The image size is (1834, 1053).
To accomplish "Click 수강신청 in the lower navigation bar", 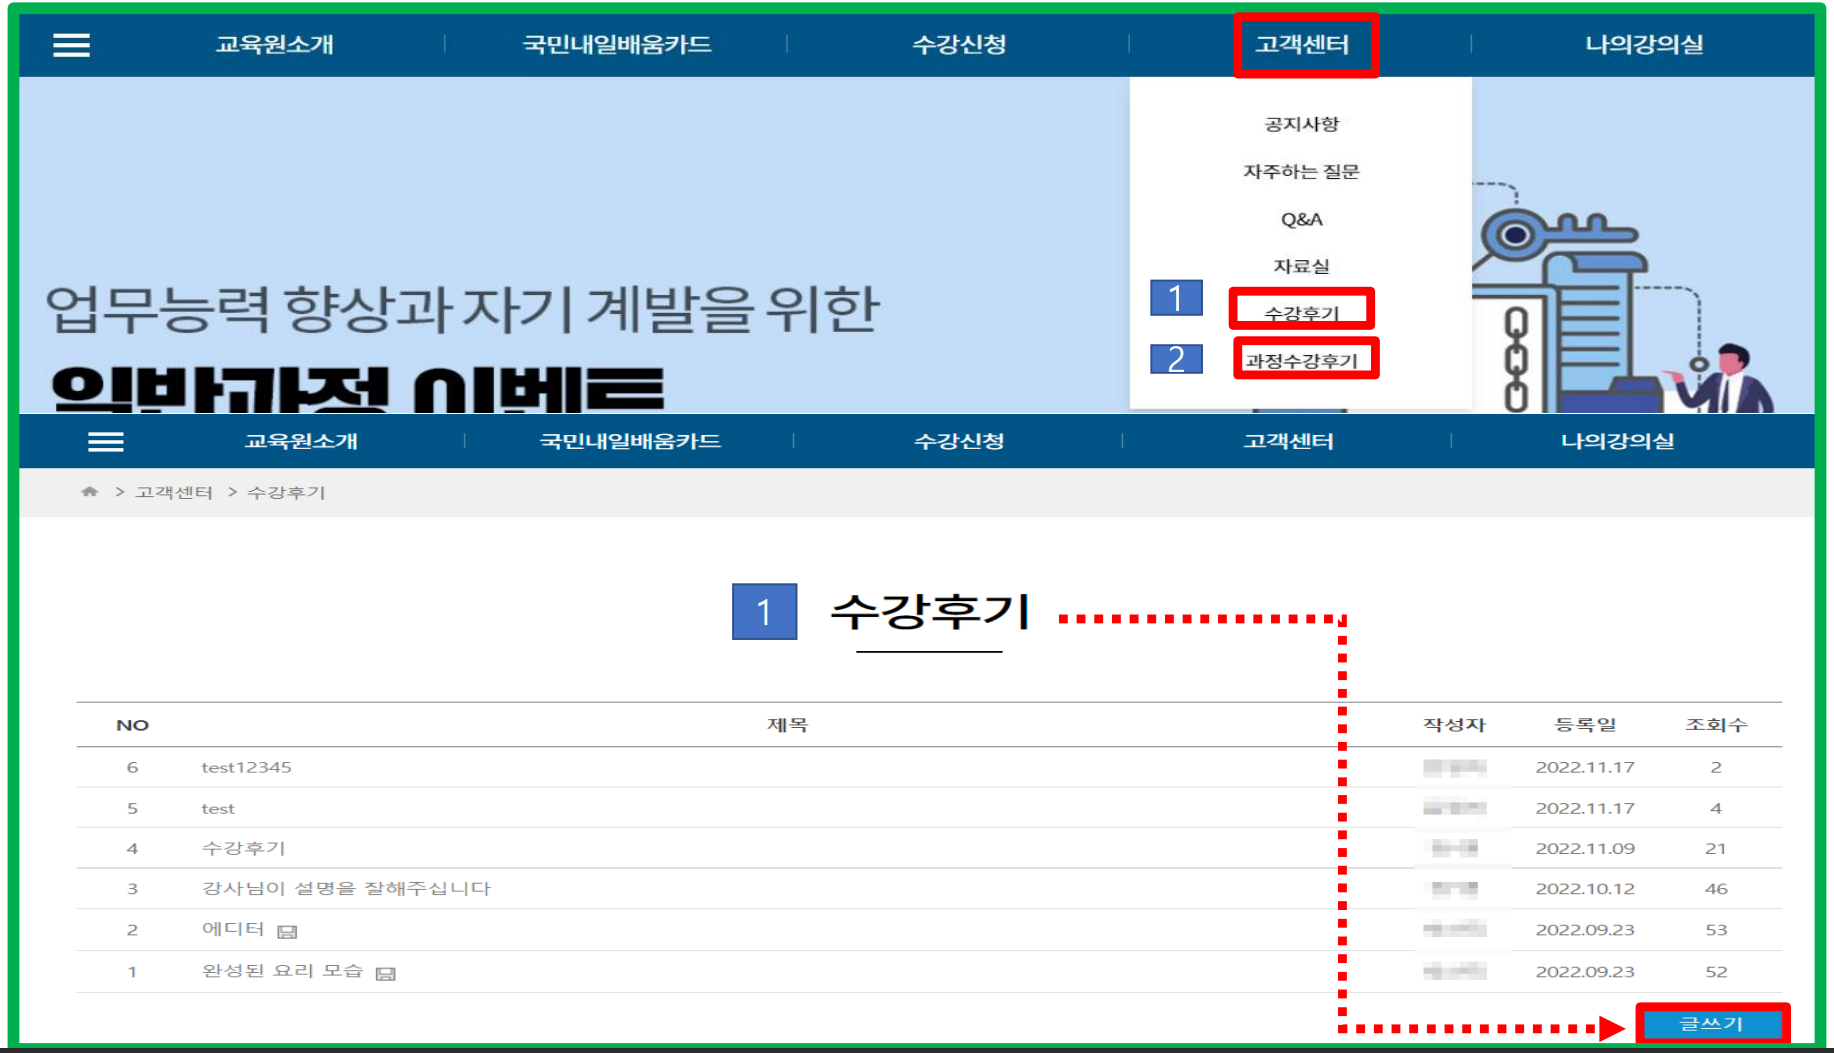I will coord(959,442).
